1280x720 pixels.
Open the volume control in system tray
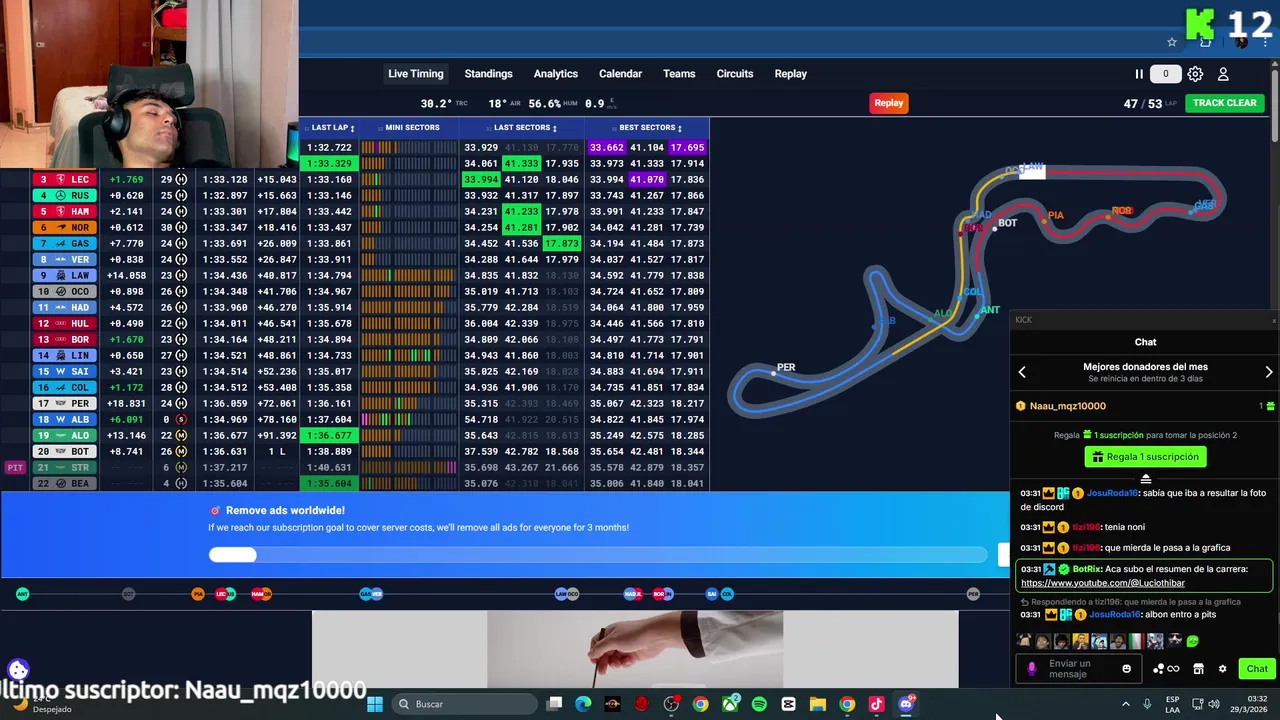click(1214, 704)
